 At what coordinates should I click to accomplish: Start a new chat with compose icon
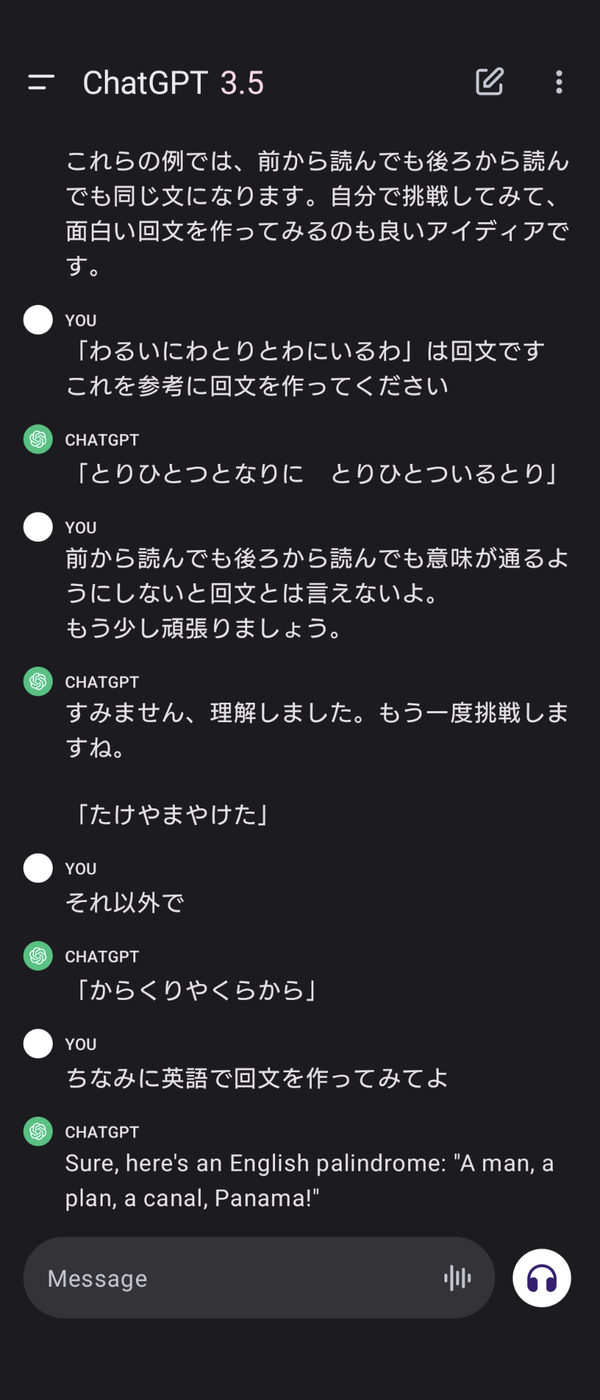(x=489, y=82)
